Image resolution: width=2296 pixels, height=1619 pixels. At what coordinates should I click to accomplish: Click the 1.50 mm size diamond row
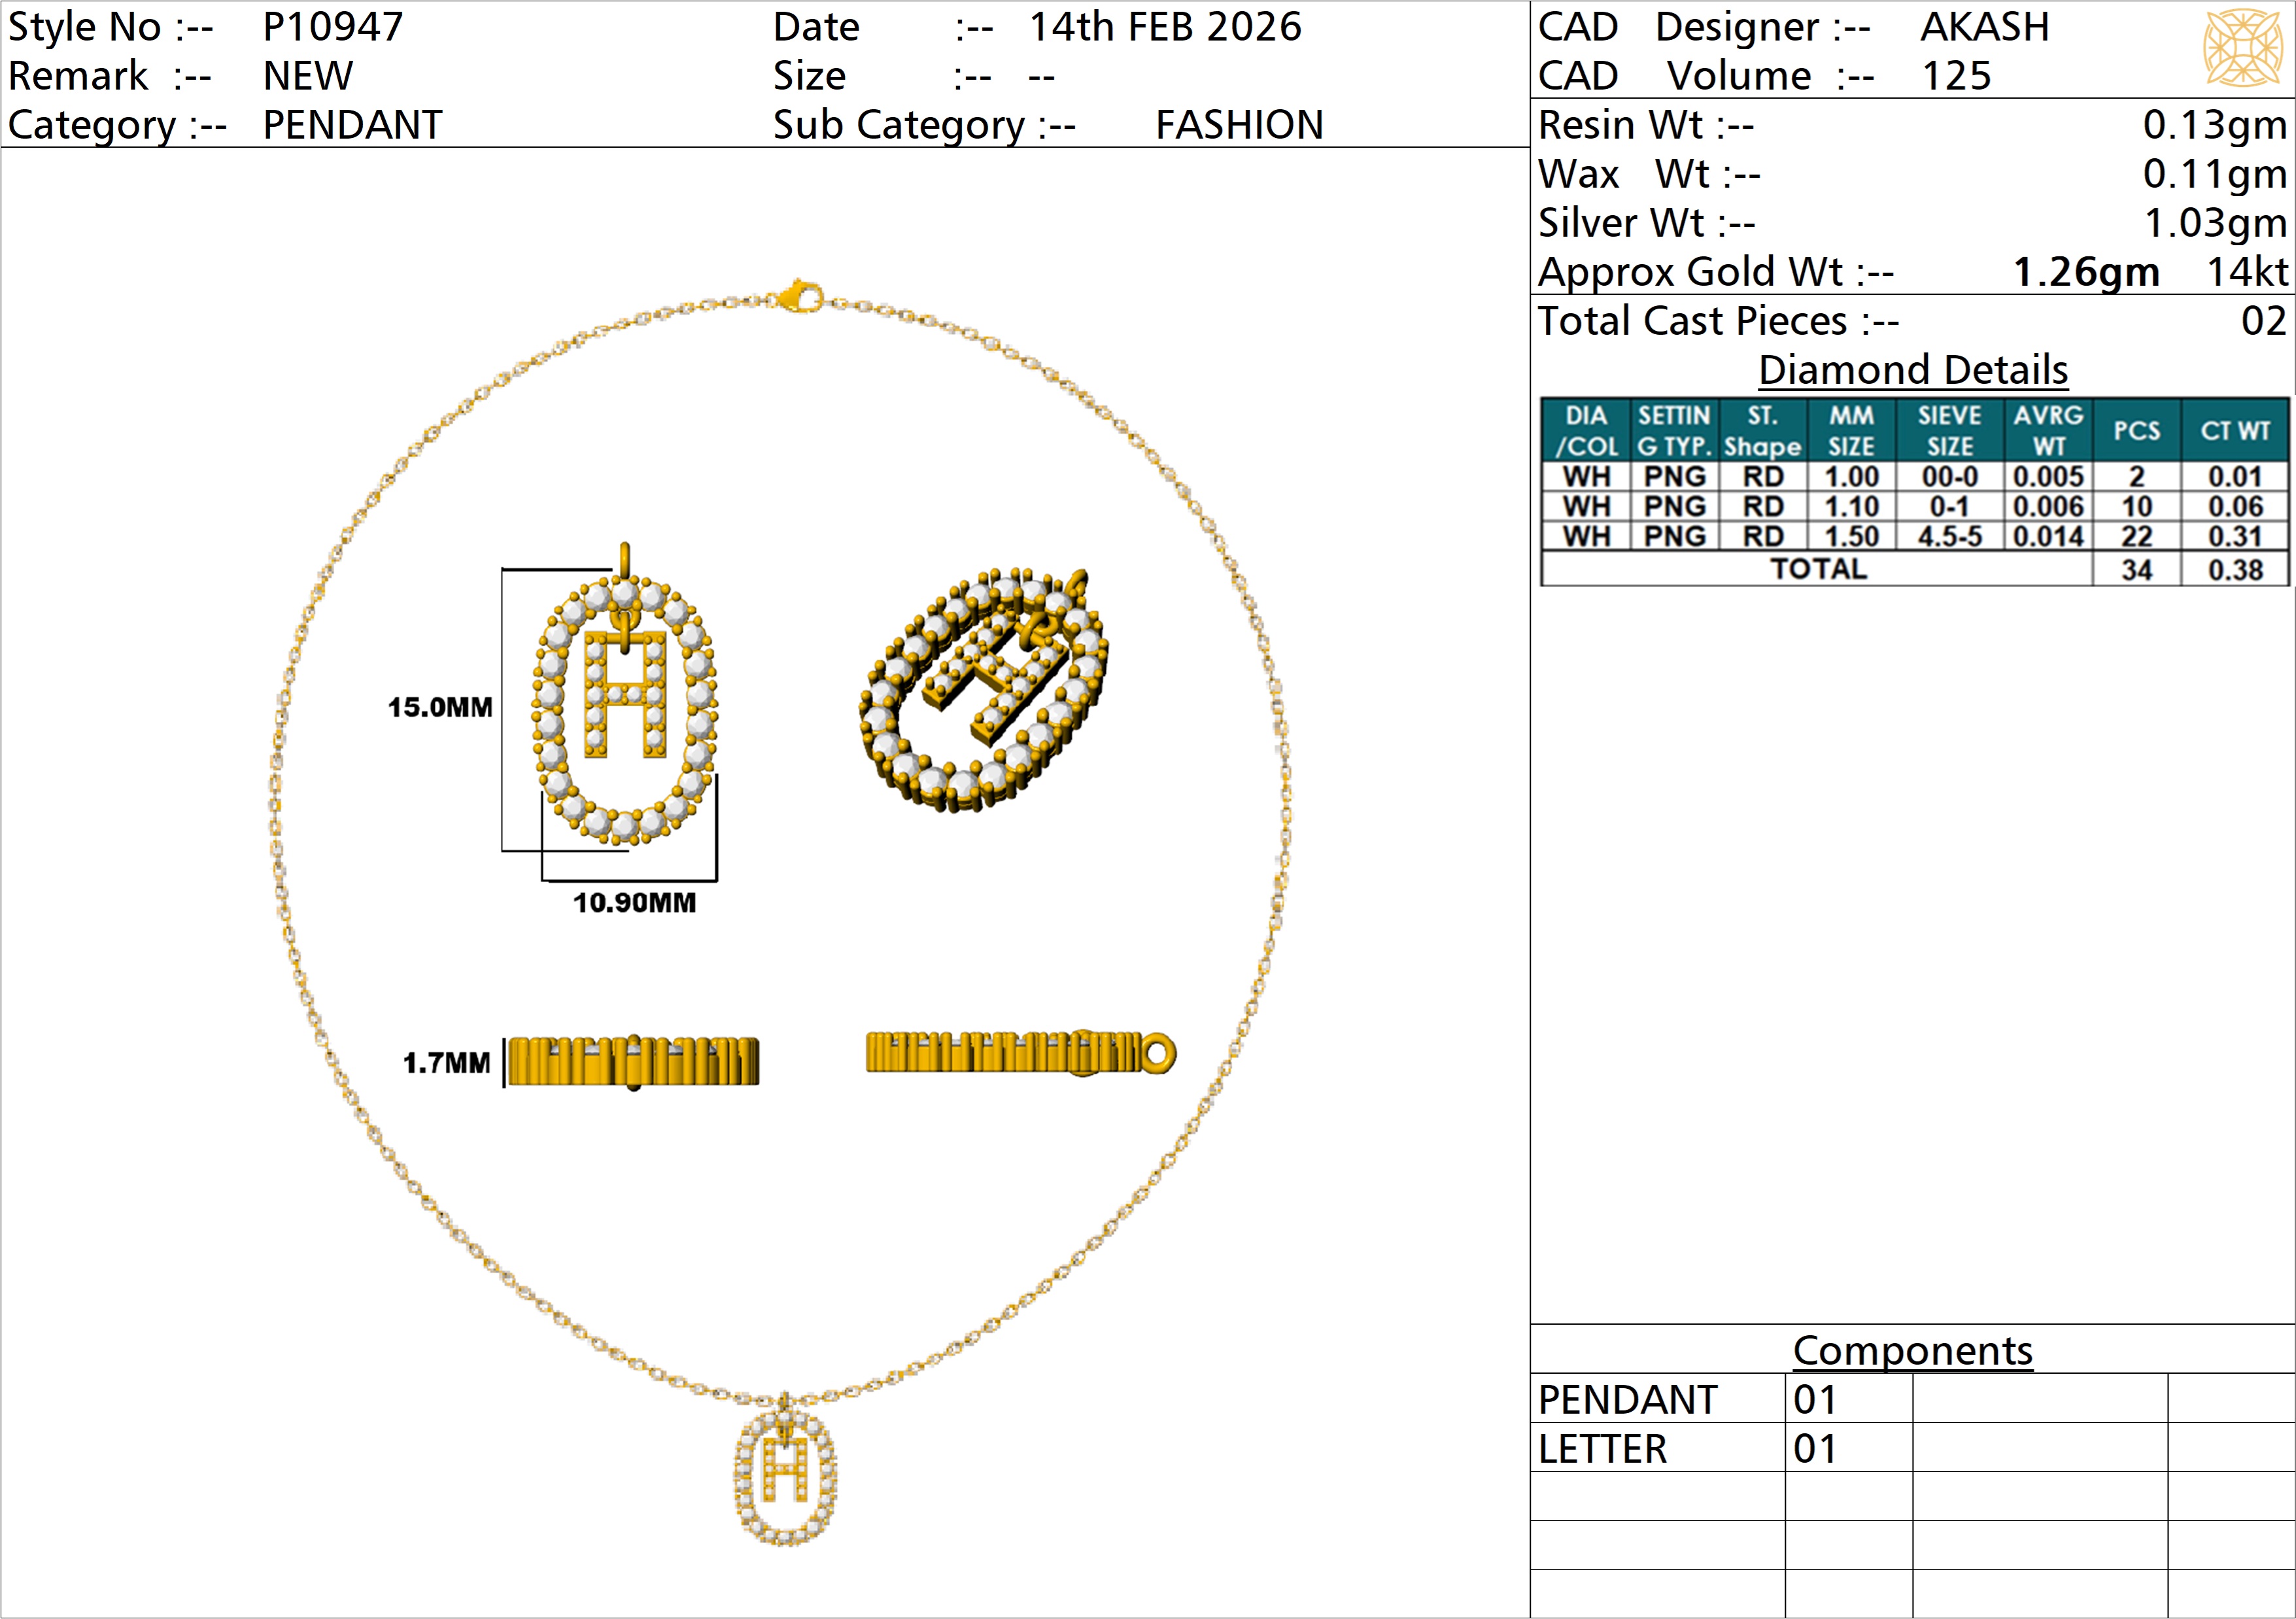click(1851, 537)
